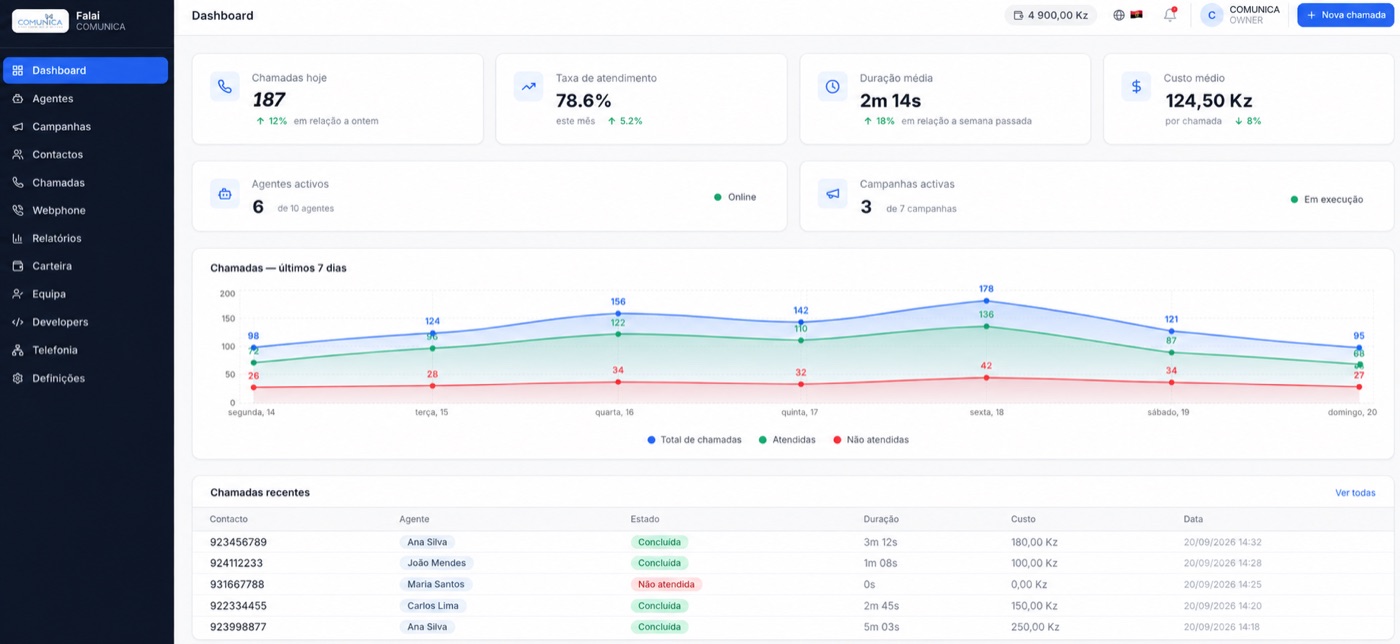Click the Ver todas link
1400x644 pixels.
[x=1355, y=493]
